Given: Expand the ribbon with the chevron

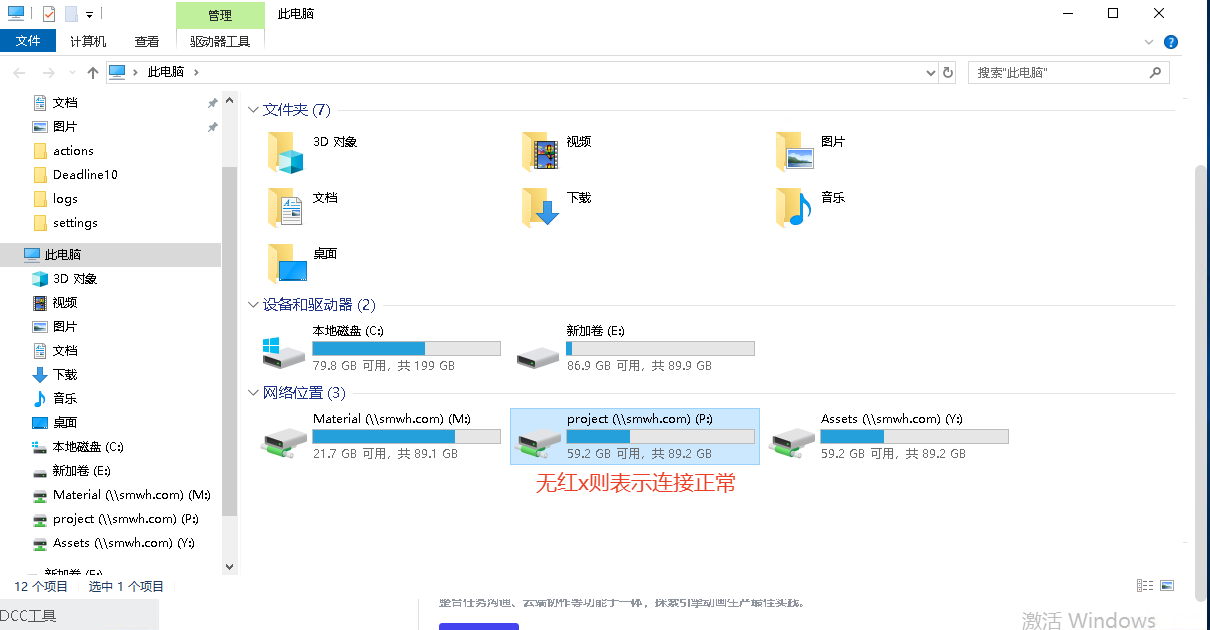Looking at the screenshot, I should pyautogui.click(x=1149, y=42).
